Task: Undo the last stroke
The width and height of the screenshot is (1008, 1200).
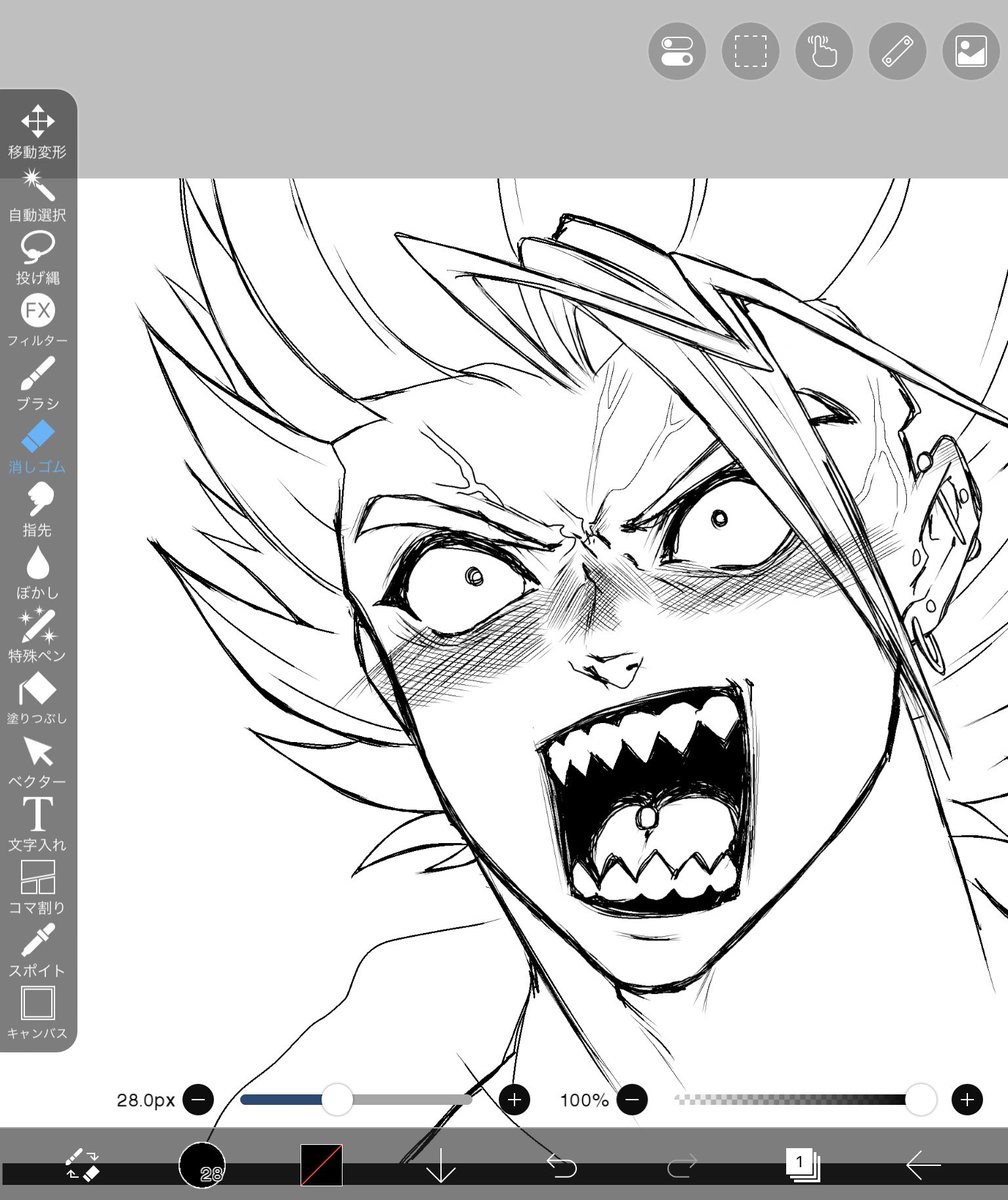Action: coord(562,1165)
